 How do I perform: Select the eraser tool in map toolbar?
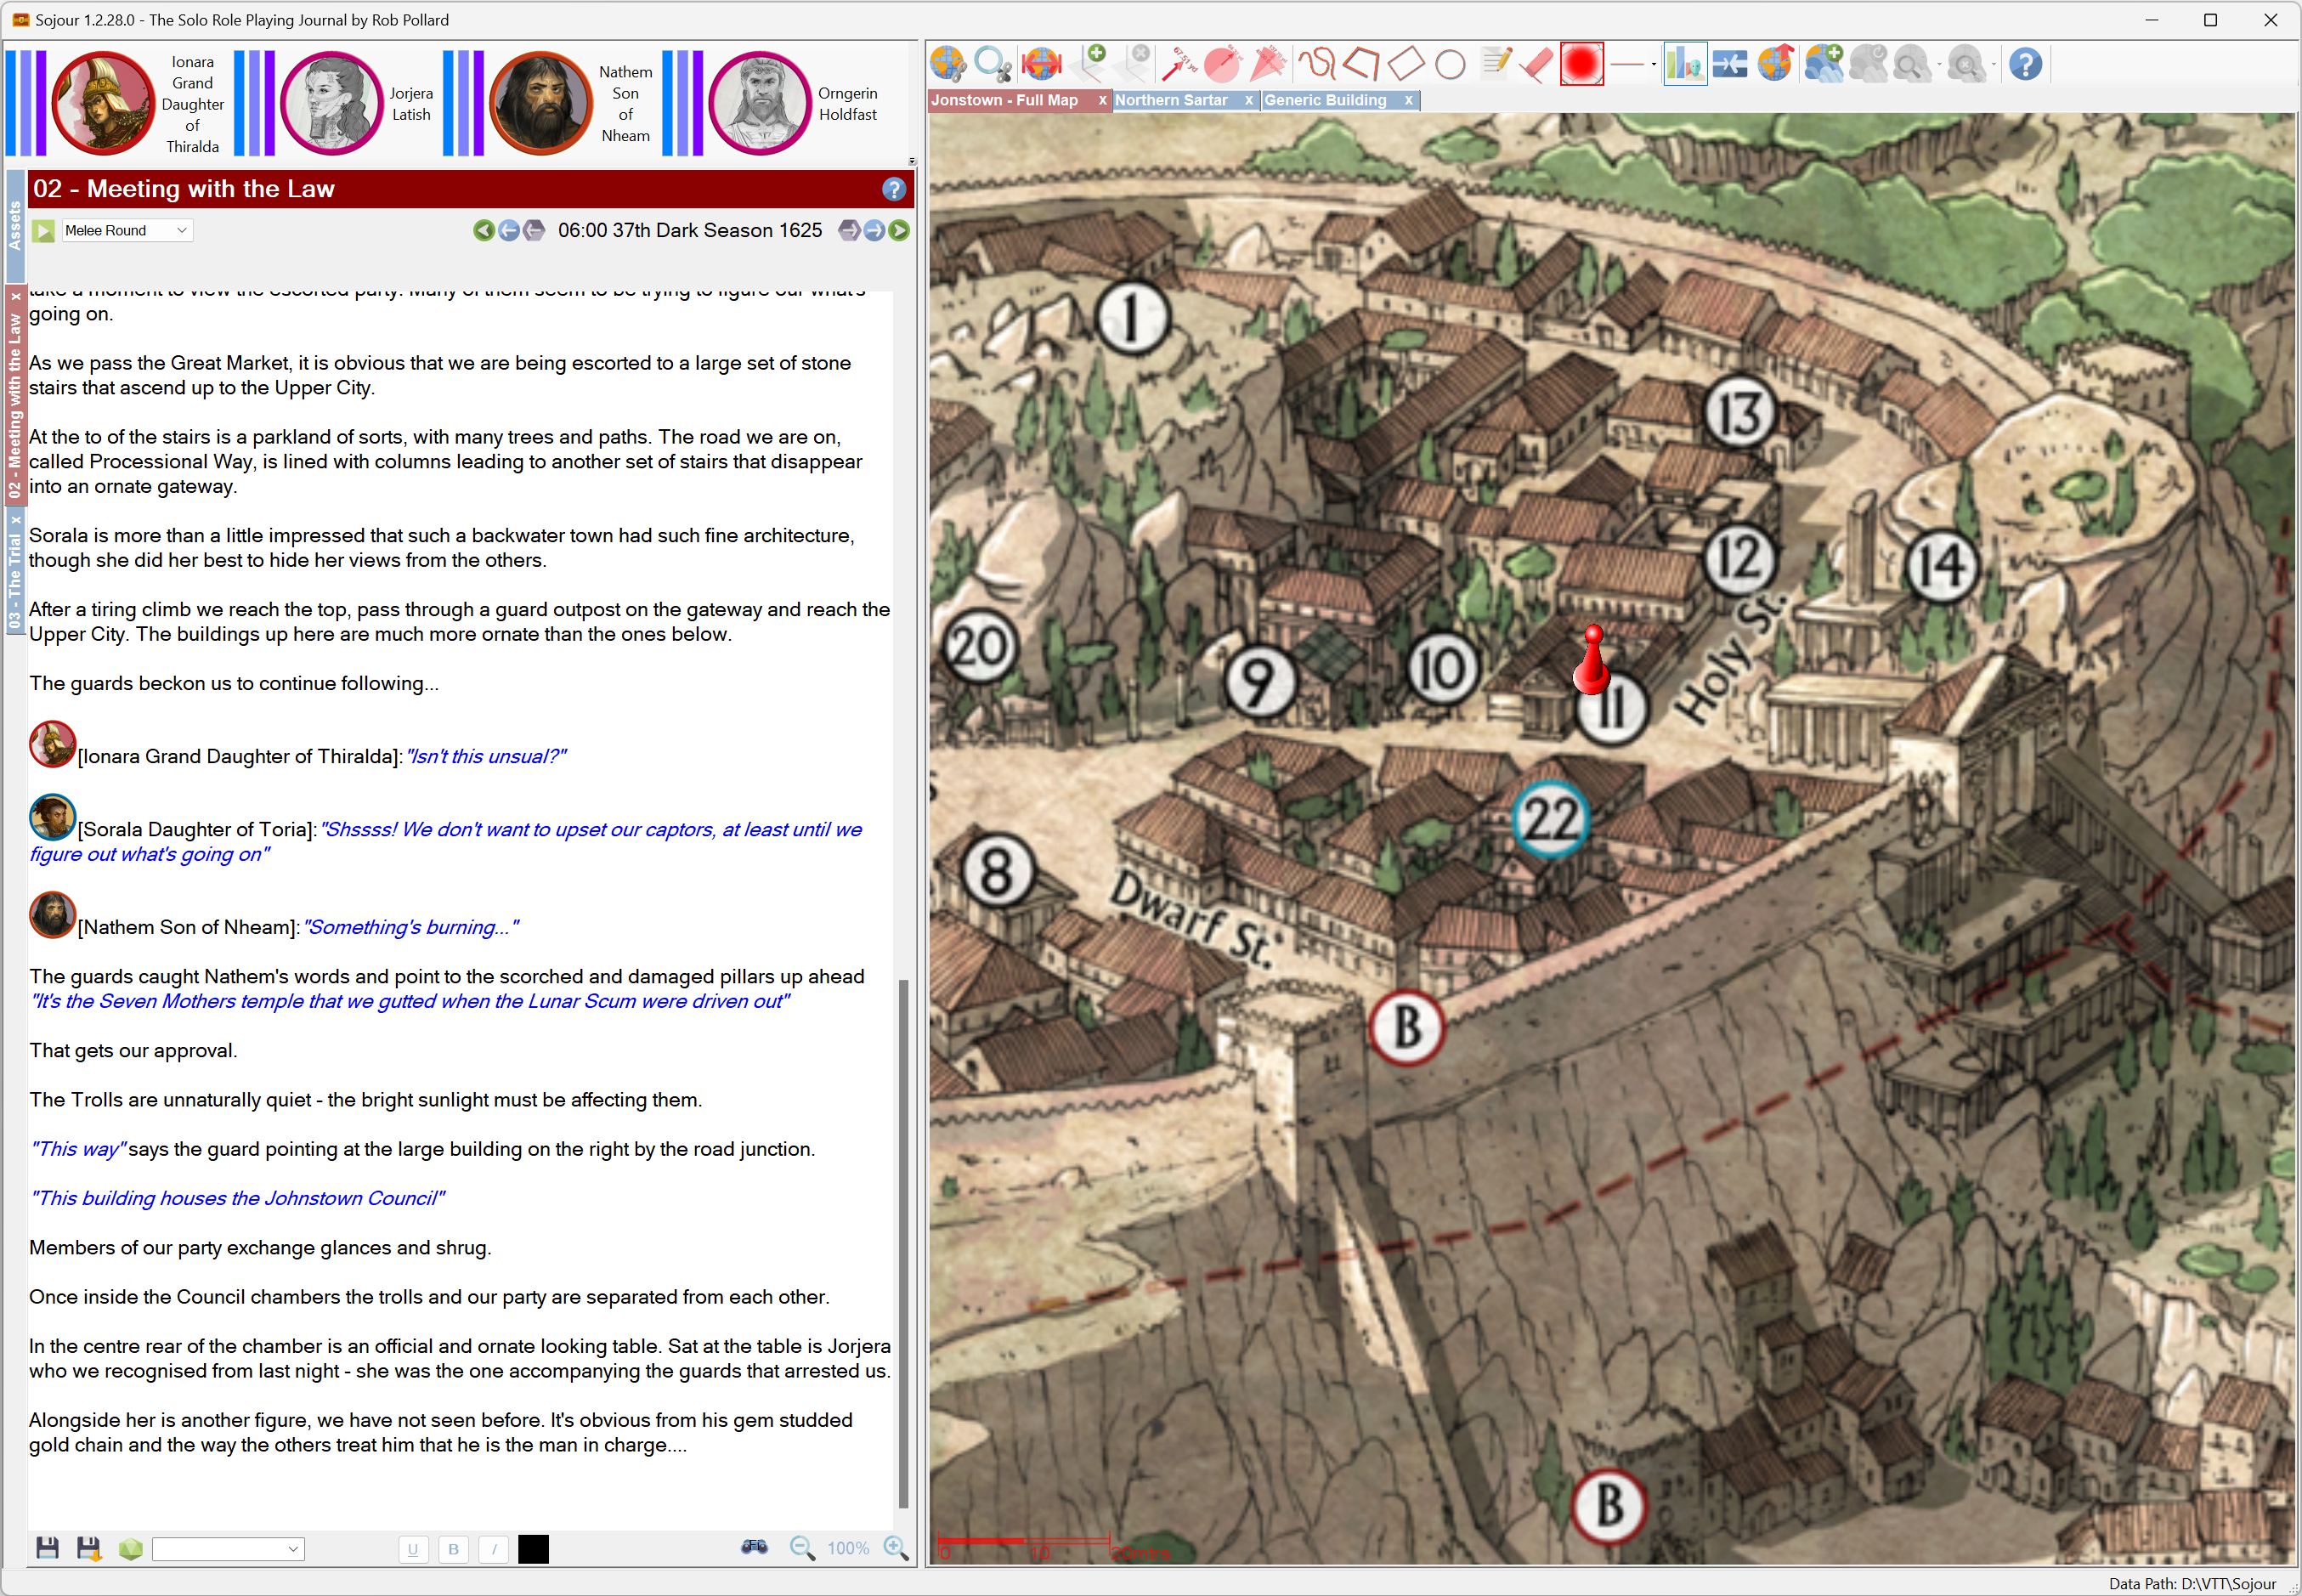(x=1536, y=64)
